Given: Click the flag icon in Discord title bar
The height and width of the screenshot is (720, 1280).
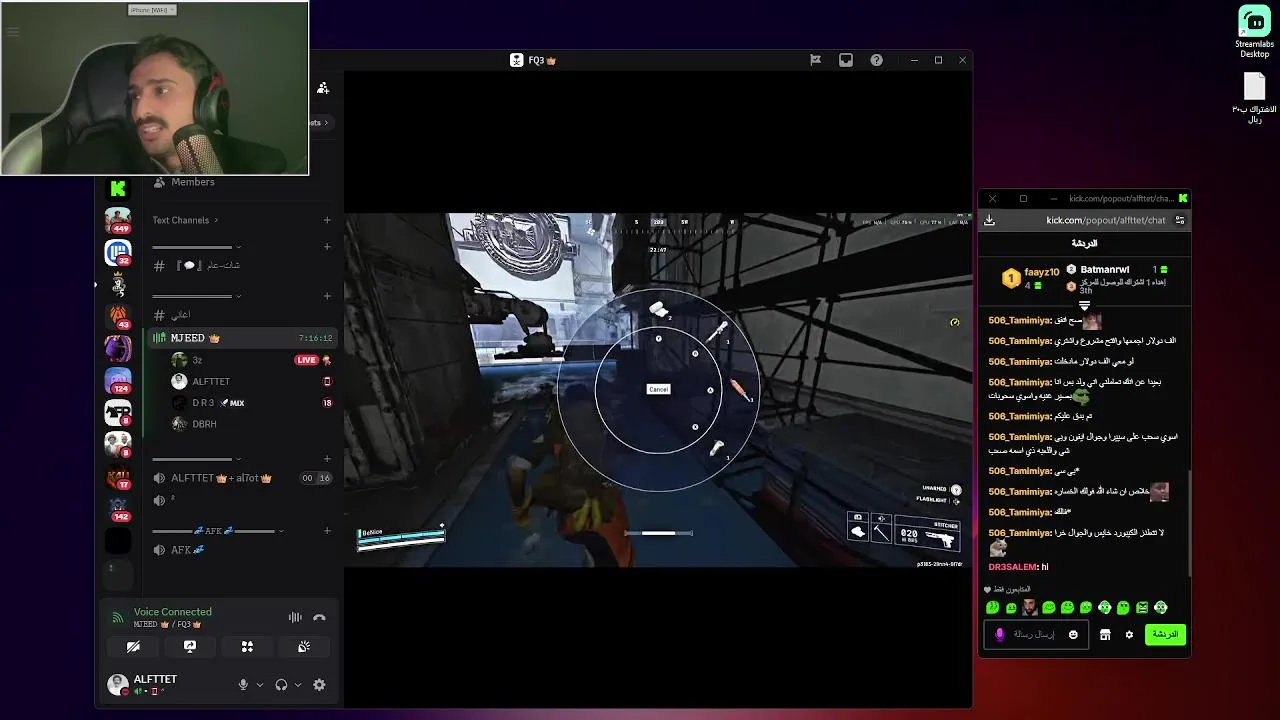Looking at the screenshot, I should click(x=815, y=60).
